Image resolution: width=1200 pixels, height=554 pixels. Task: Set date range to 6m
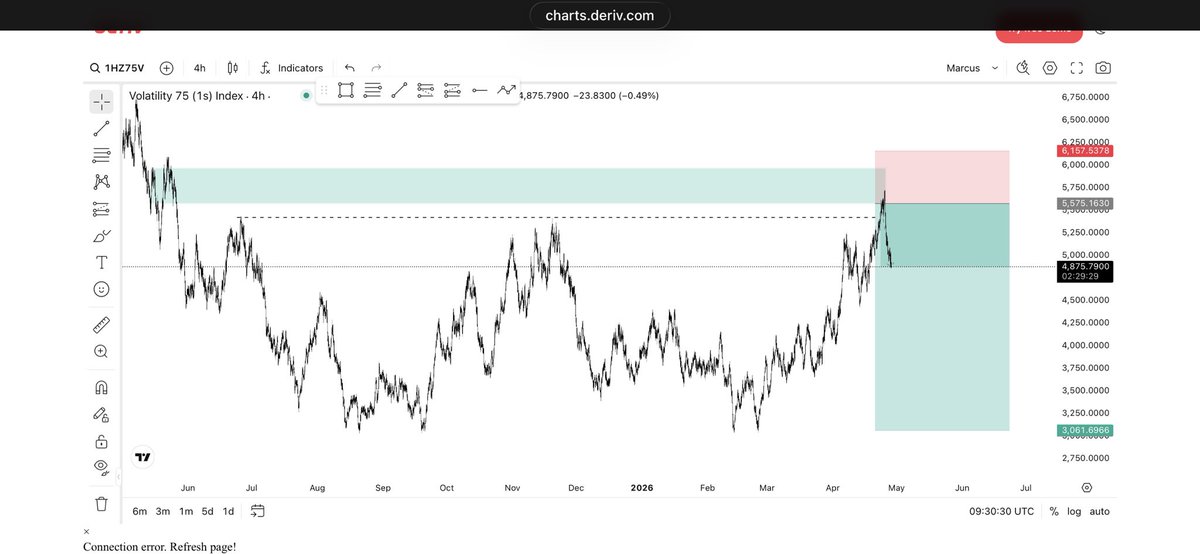coord(140,511)
